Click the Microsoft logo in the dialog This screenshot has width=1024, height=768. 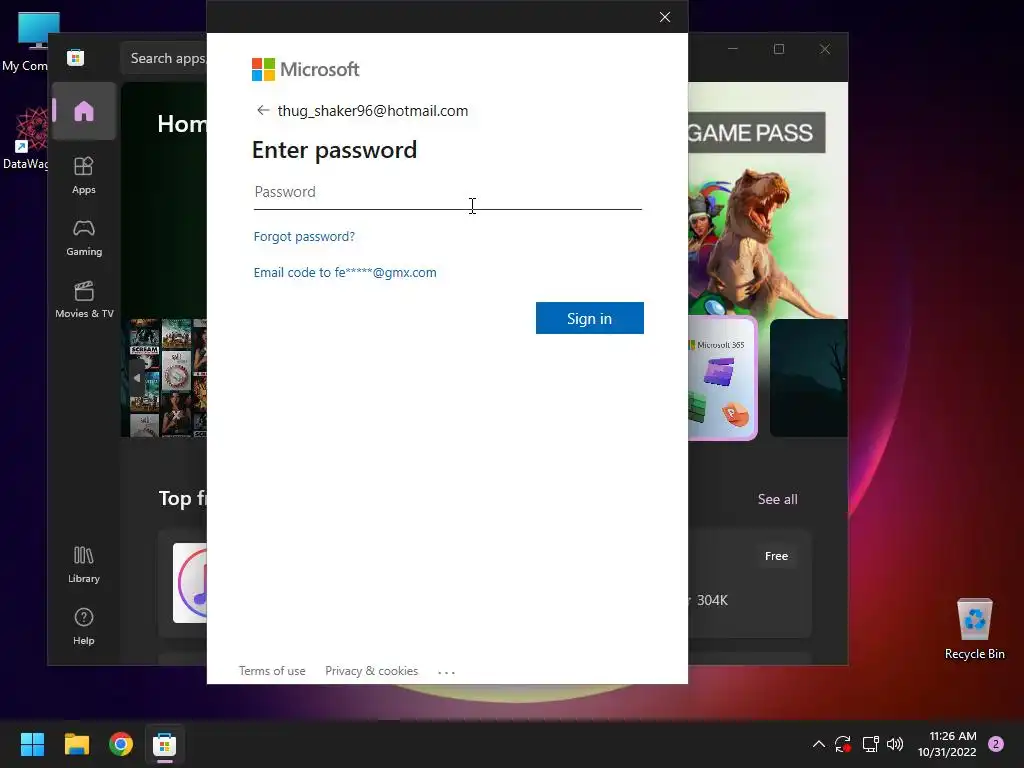306,69
